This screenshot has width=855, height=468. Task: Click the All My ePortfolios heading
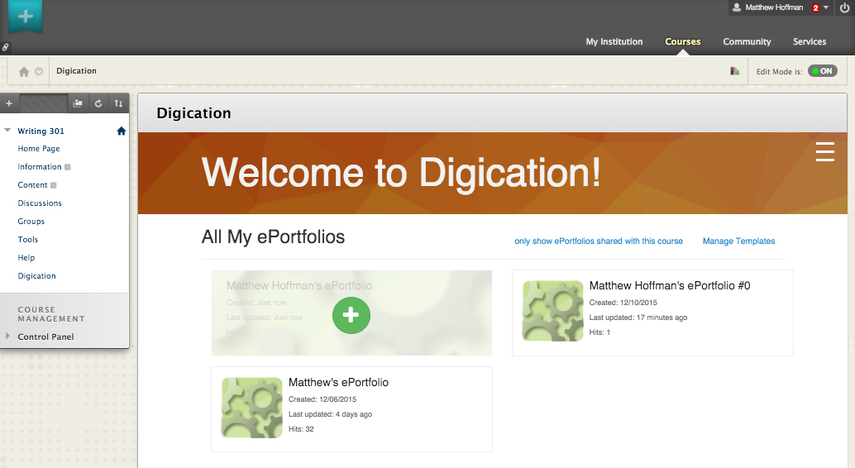coord(273,237)
